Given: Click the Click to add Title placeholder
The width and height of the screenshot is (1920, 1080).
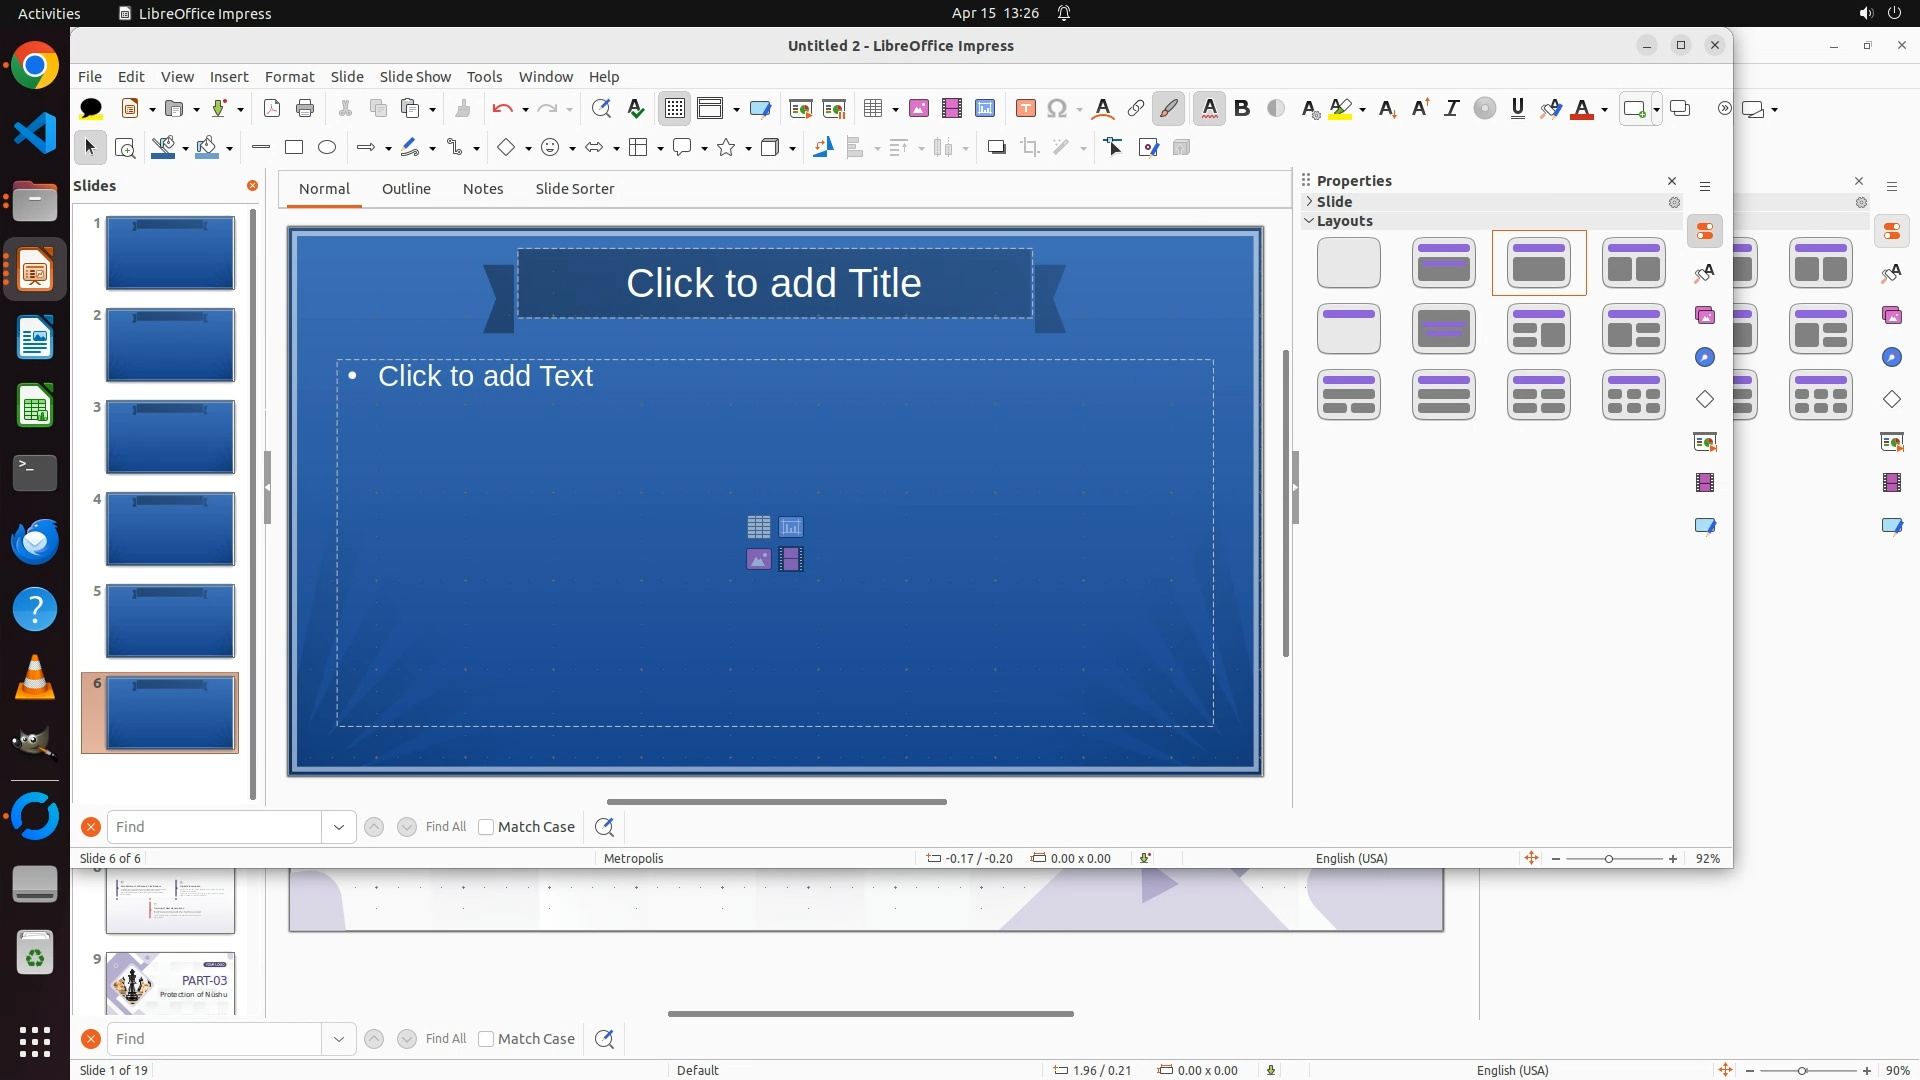Looking at the screenshot, I should coord(774,284).
